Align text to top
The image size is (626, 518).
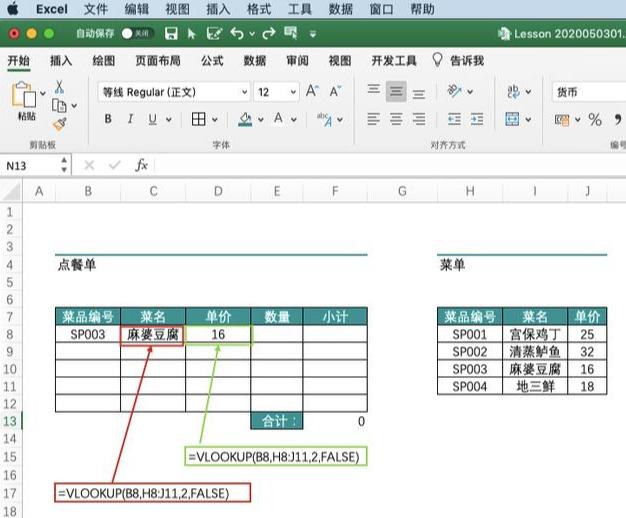pos(374,89)
